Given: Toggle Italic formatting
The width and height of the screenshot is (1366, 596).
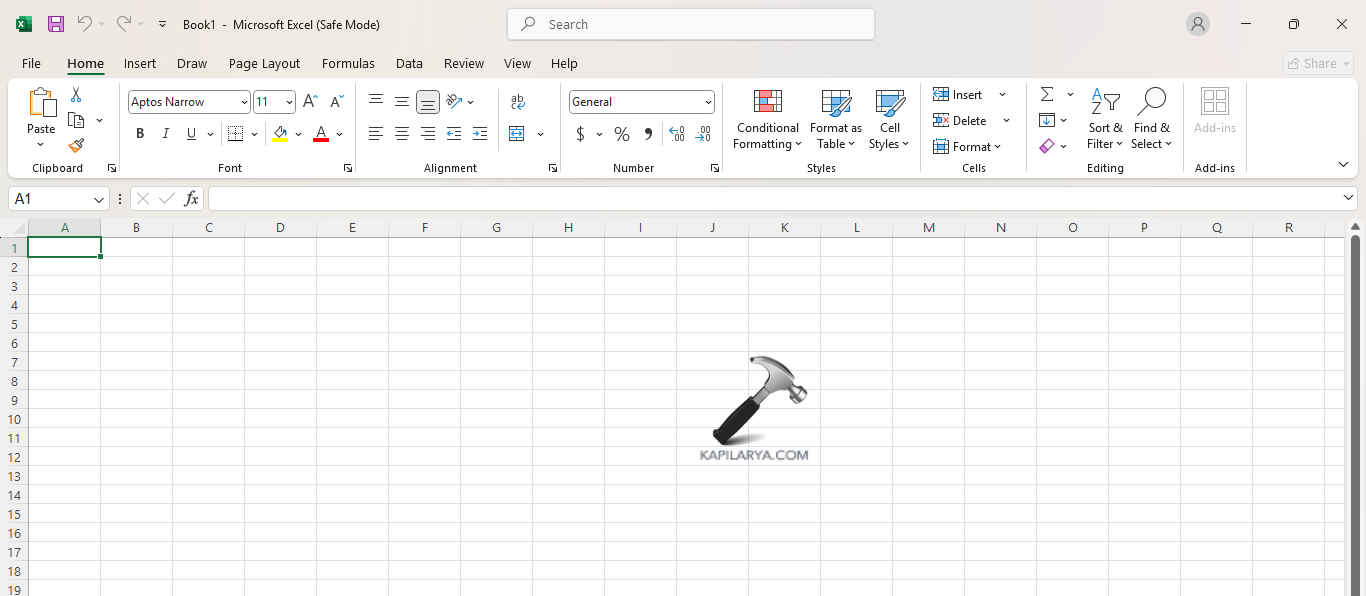Looking at the screenshot, I should tap(166, 134).
